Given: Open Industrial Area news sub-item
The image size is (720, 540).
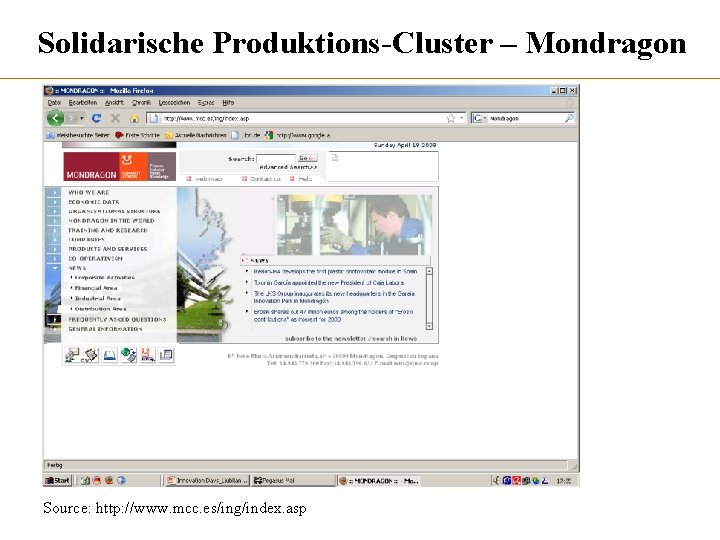Looking at the screenshot, I should [96, 298].
